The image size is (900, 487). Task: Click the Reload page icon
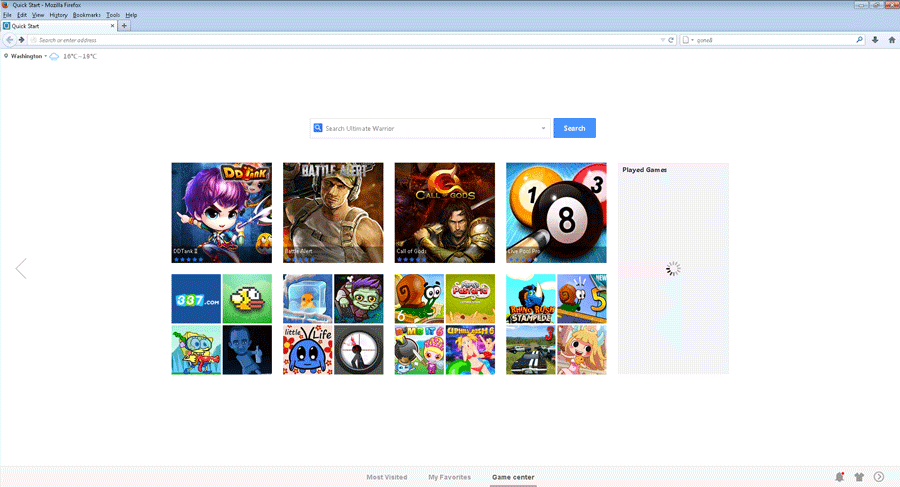pos(671,40)
